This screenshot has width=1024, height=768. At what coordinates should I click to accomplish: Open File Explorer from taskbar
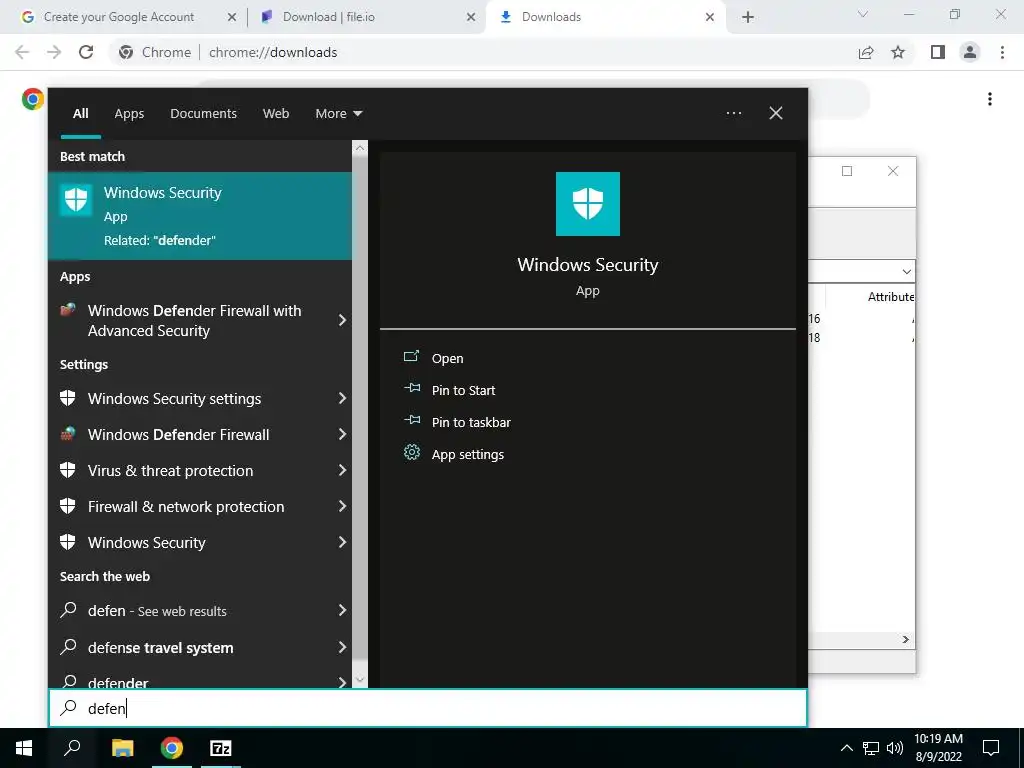point(122,748)
